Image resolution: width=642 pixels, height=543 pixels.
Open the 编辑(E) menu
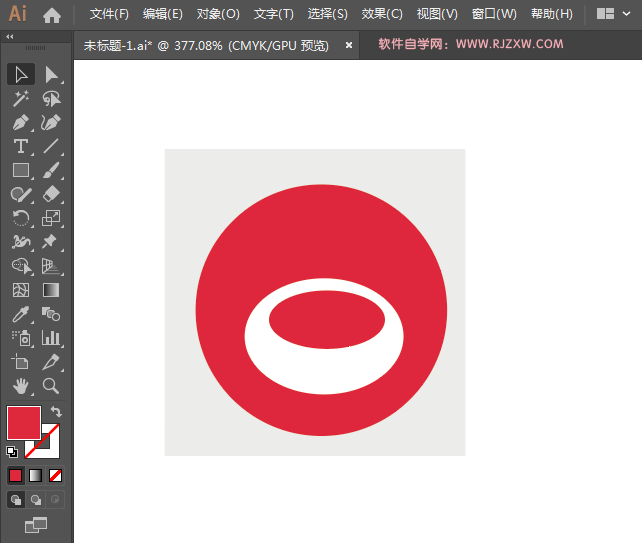click(163, 14)
